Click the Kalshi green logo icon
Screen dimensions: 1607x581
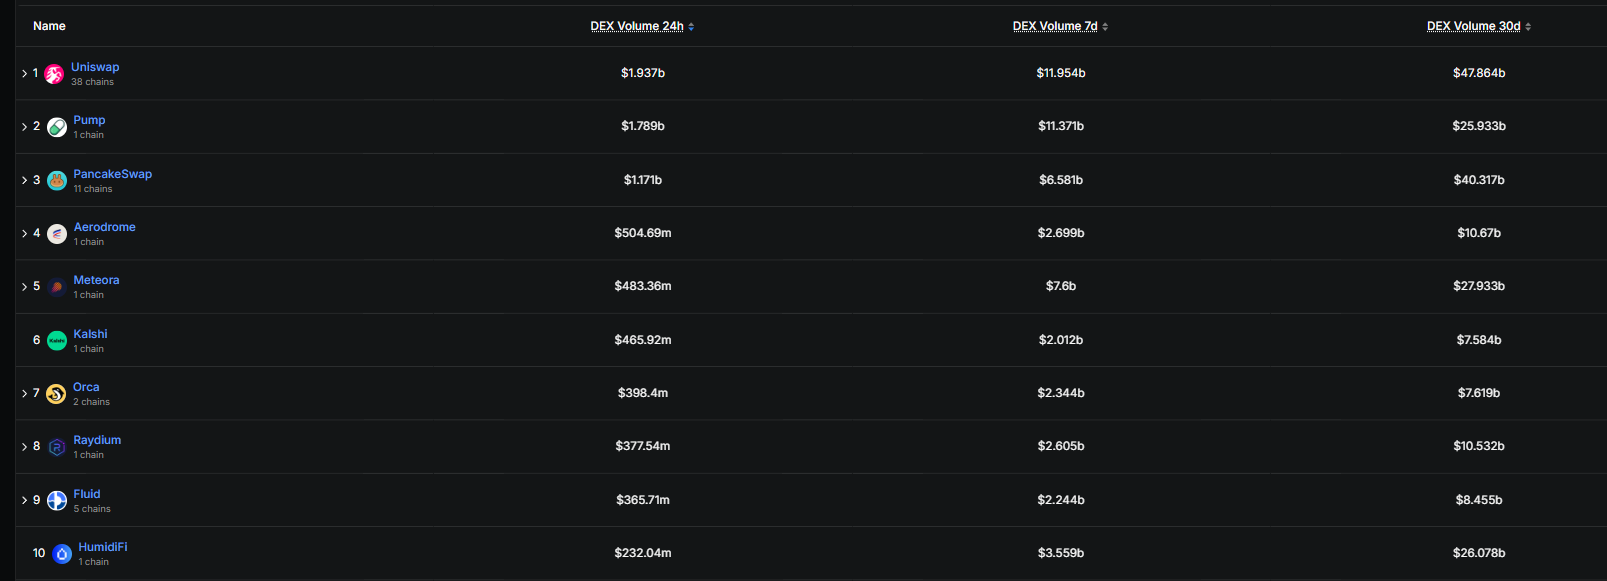click(x=57, y=341)
